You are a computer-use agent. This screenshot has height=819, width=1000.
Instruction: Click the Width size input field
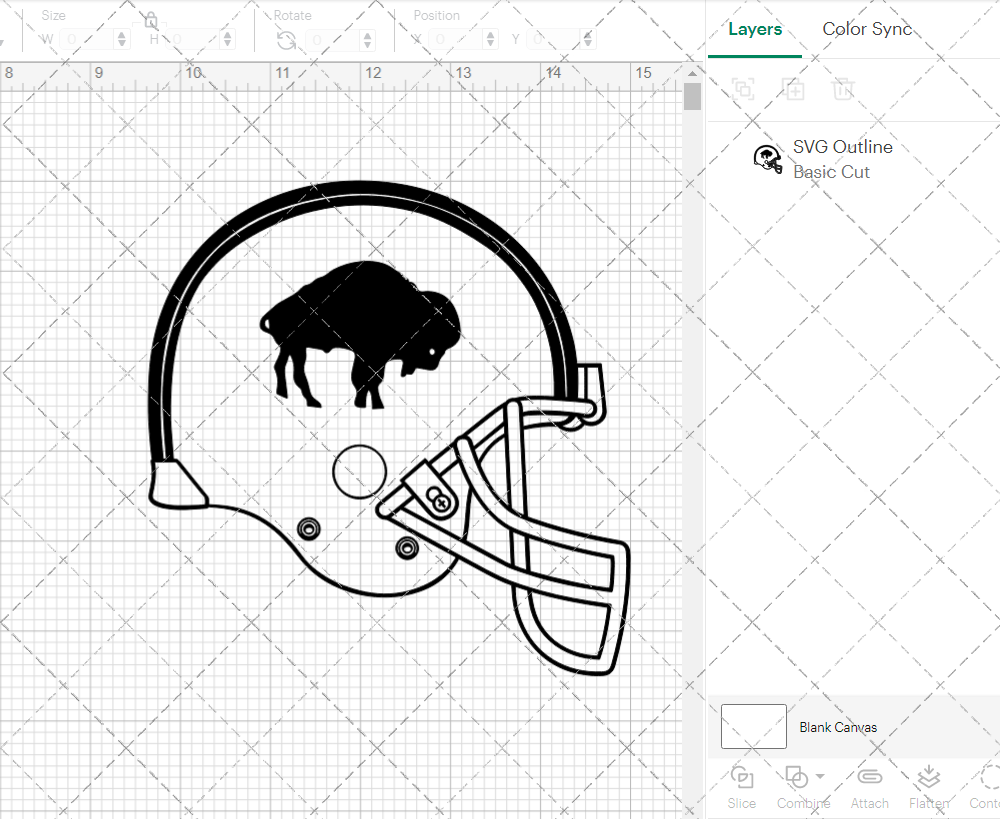click(x=88, y=40)
